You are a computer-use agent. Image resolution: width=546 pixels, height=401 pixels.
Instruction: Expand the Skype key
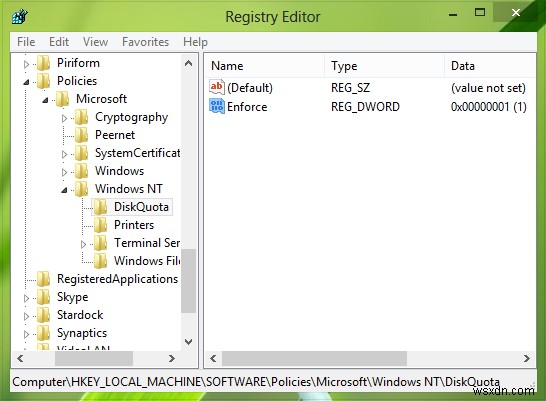(26, 298)
